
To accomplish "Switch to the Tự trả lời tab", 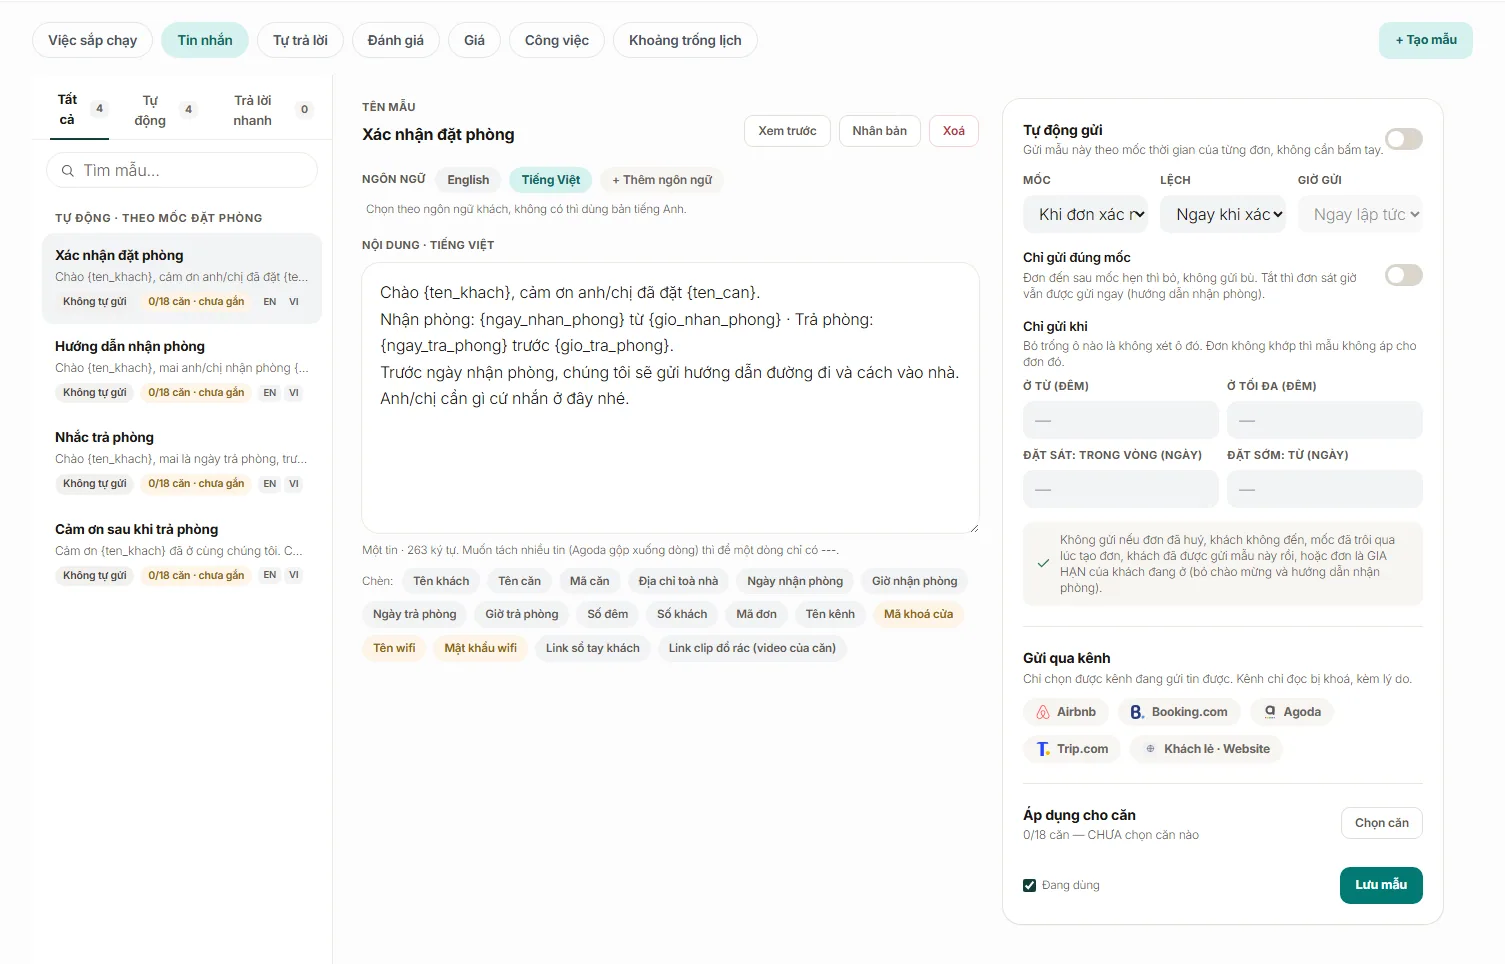I will 300,40.
